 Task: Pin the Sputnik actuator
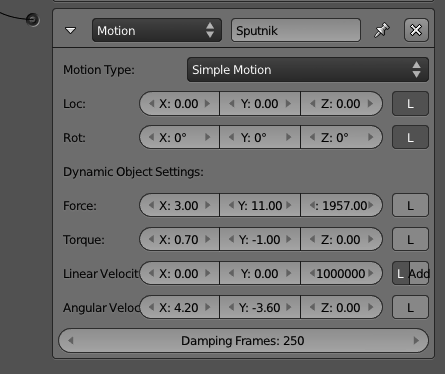point(382,30)
